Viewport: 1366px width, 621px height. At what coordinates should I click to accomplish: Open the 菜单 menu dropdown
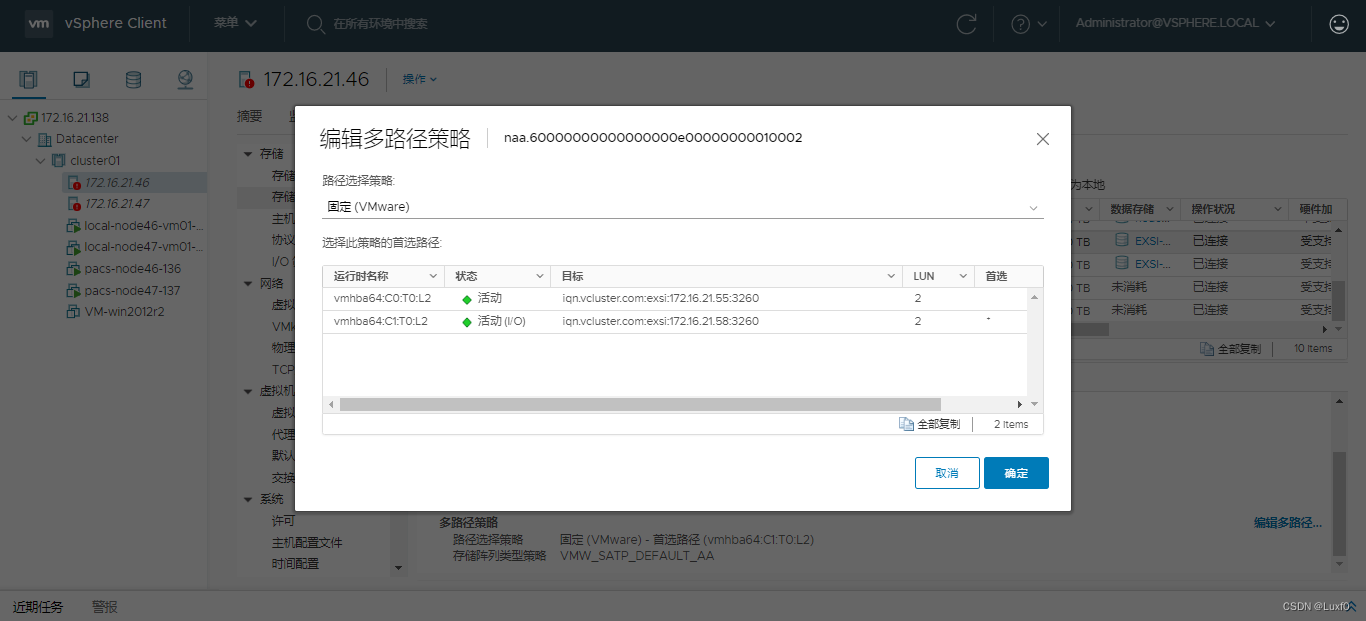[x=235, y=23]
